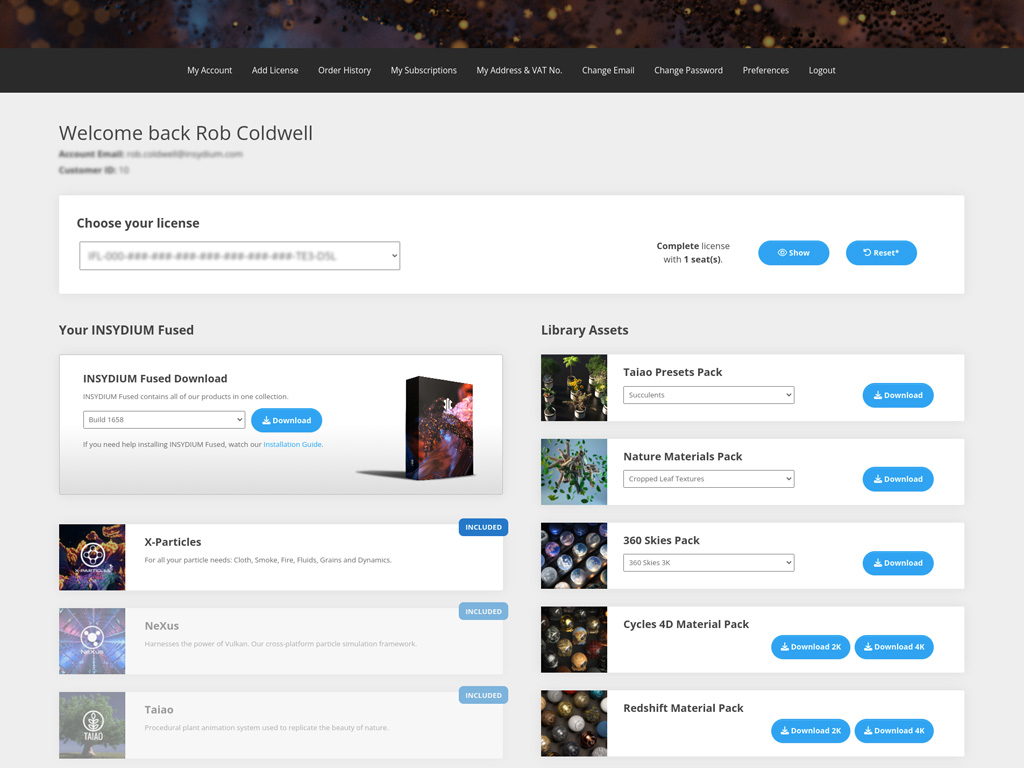Click the INSYDIUM Fused box image
This screenshot has width=1024, height=768.
(x=425, y=427)
